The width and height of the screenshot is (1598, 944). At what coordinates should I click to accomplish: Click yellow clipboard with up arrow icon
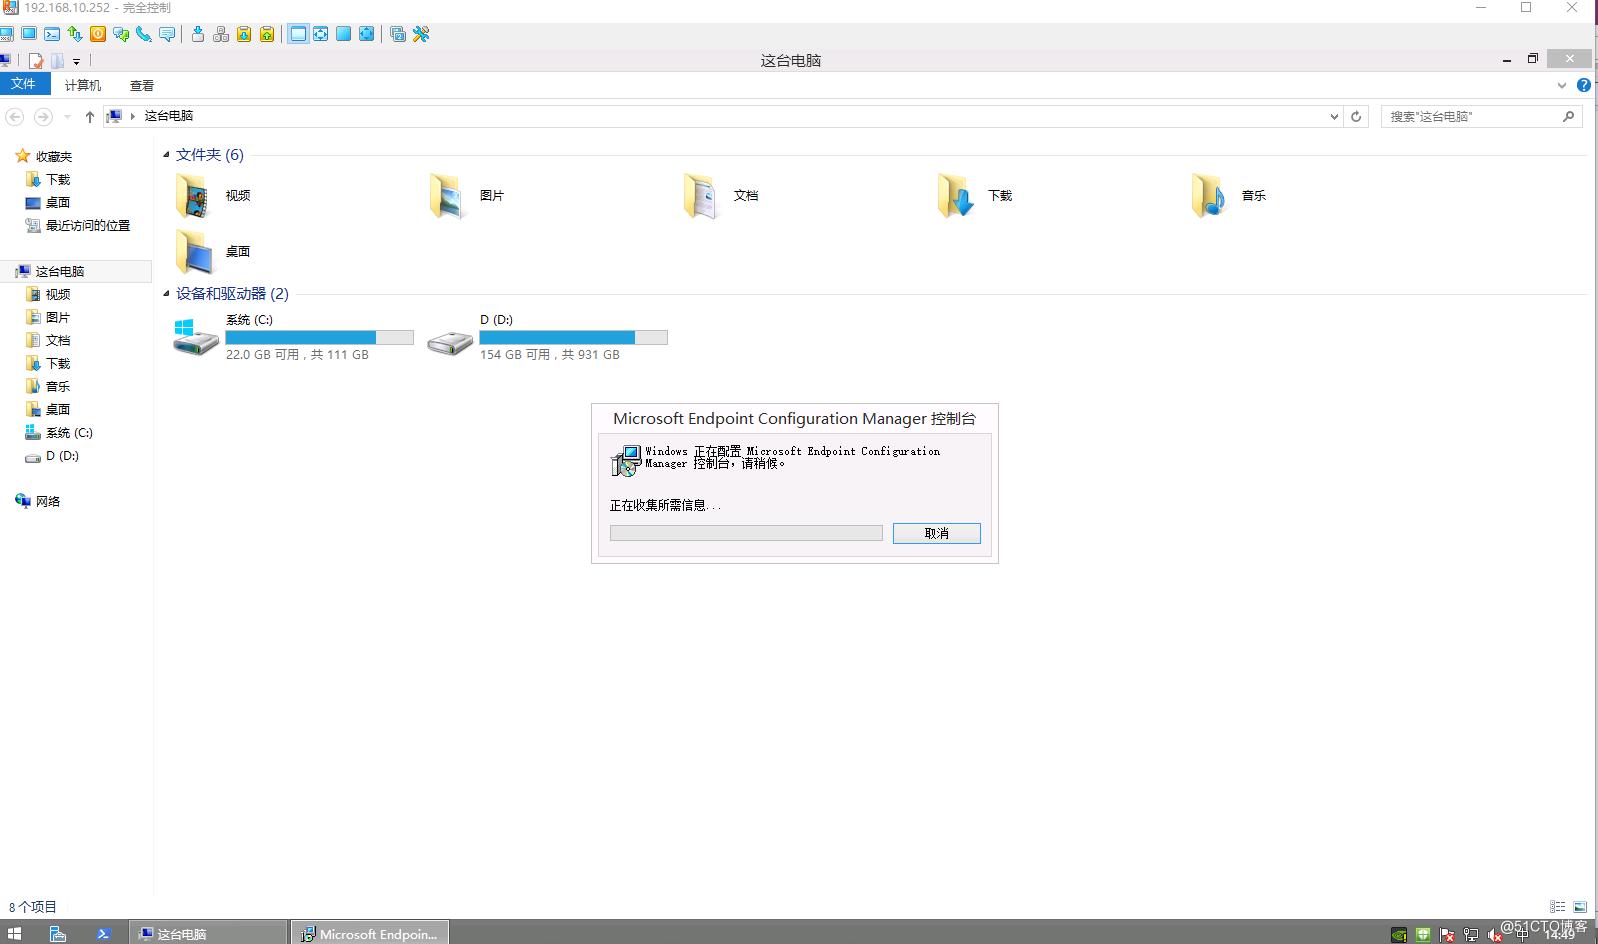click(267, 34)
